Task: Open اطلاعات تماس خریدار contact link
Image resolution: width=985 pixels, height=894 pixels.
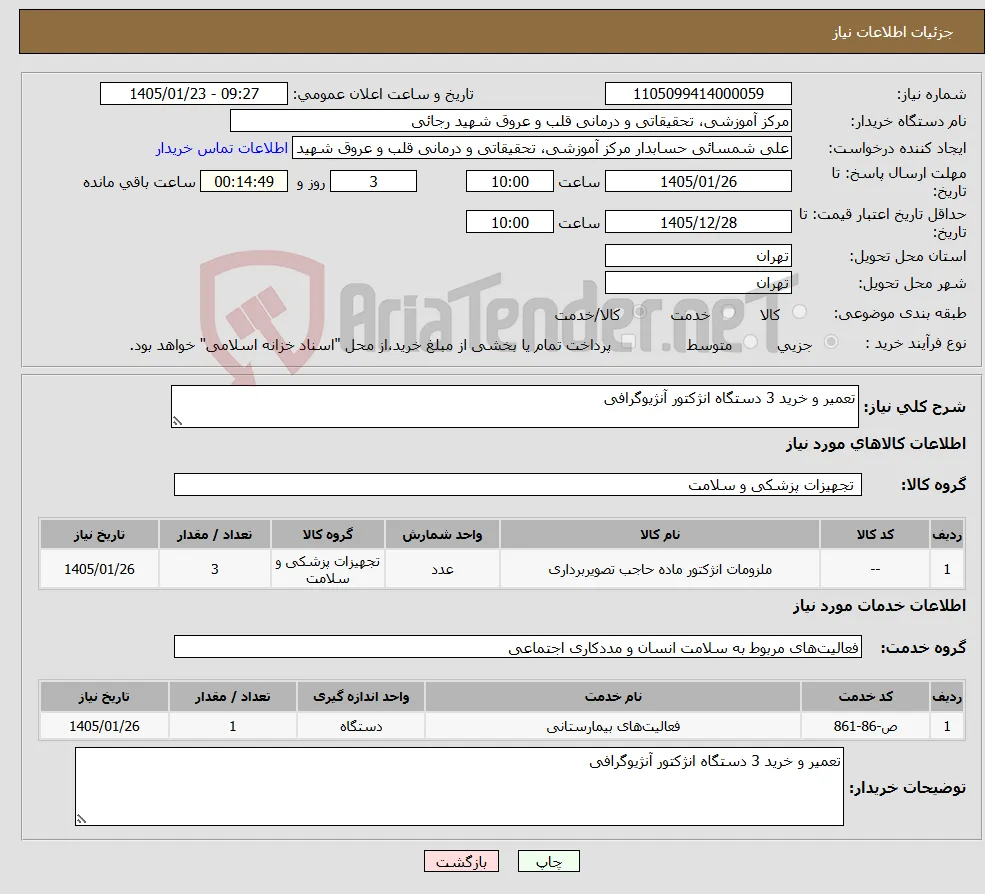Action: (x=222, y=148)
